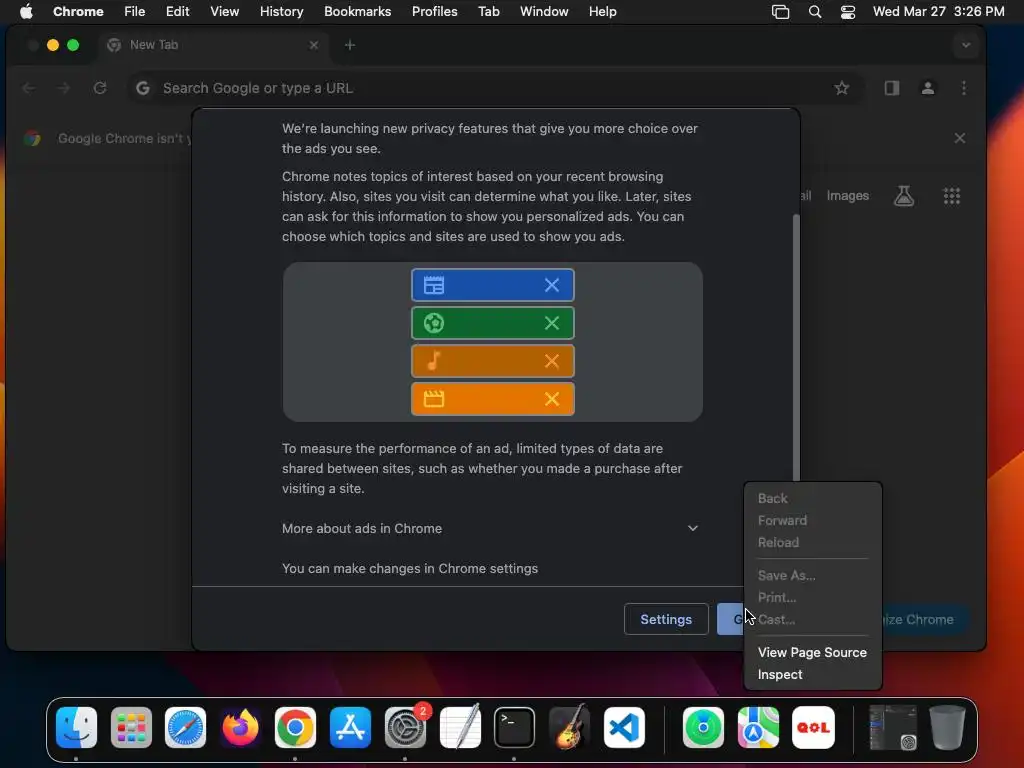
Task: Remove the green soccer topic chip
Action: [552, 323]
